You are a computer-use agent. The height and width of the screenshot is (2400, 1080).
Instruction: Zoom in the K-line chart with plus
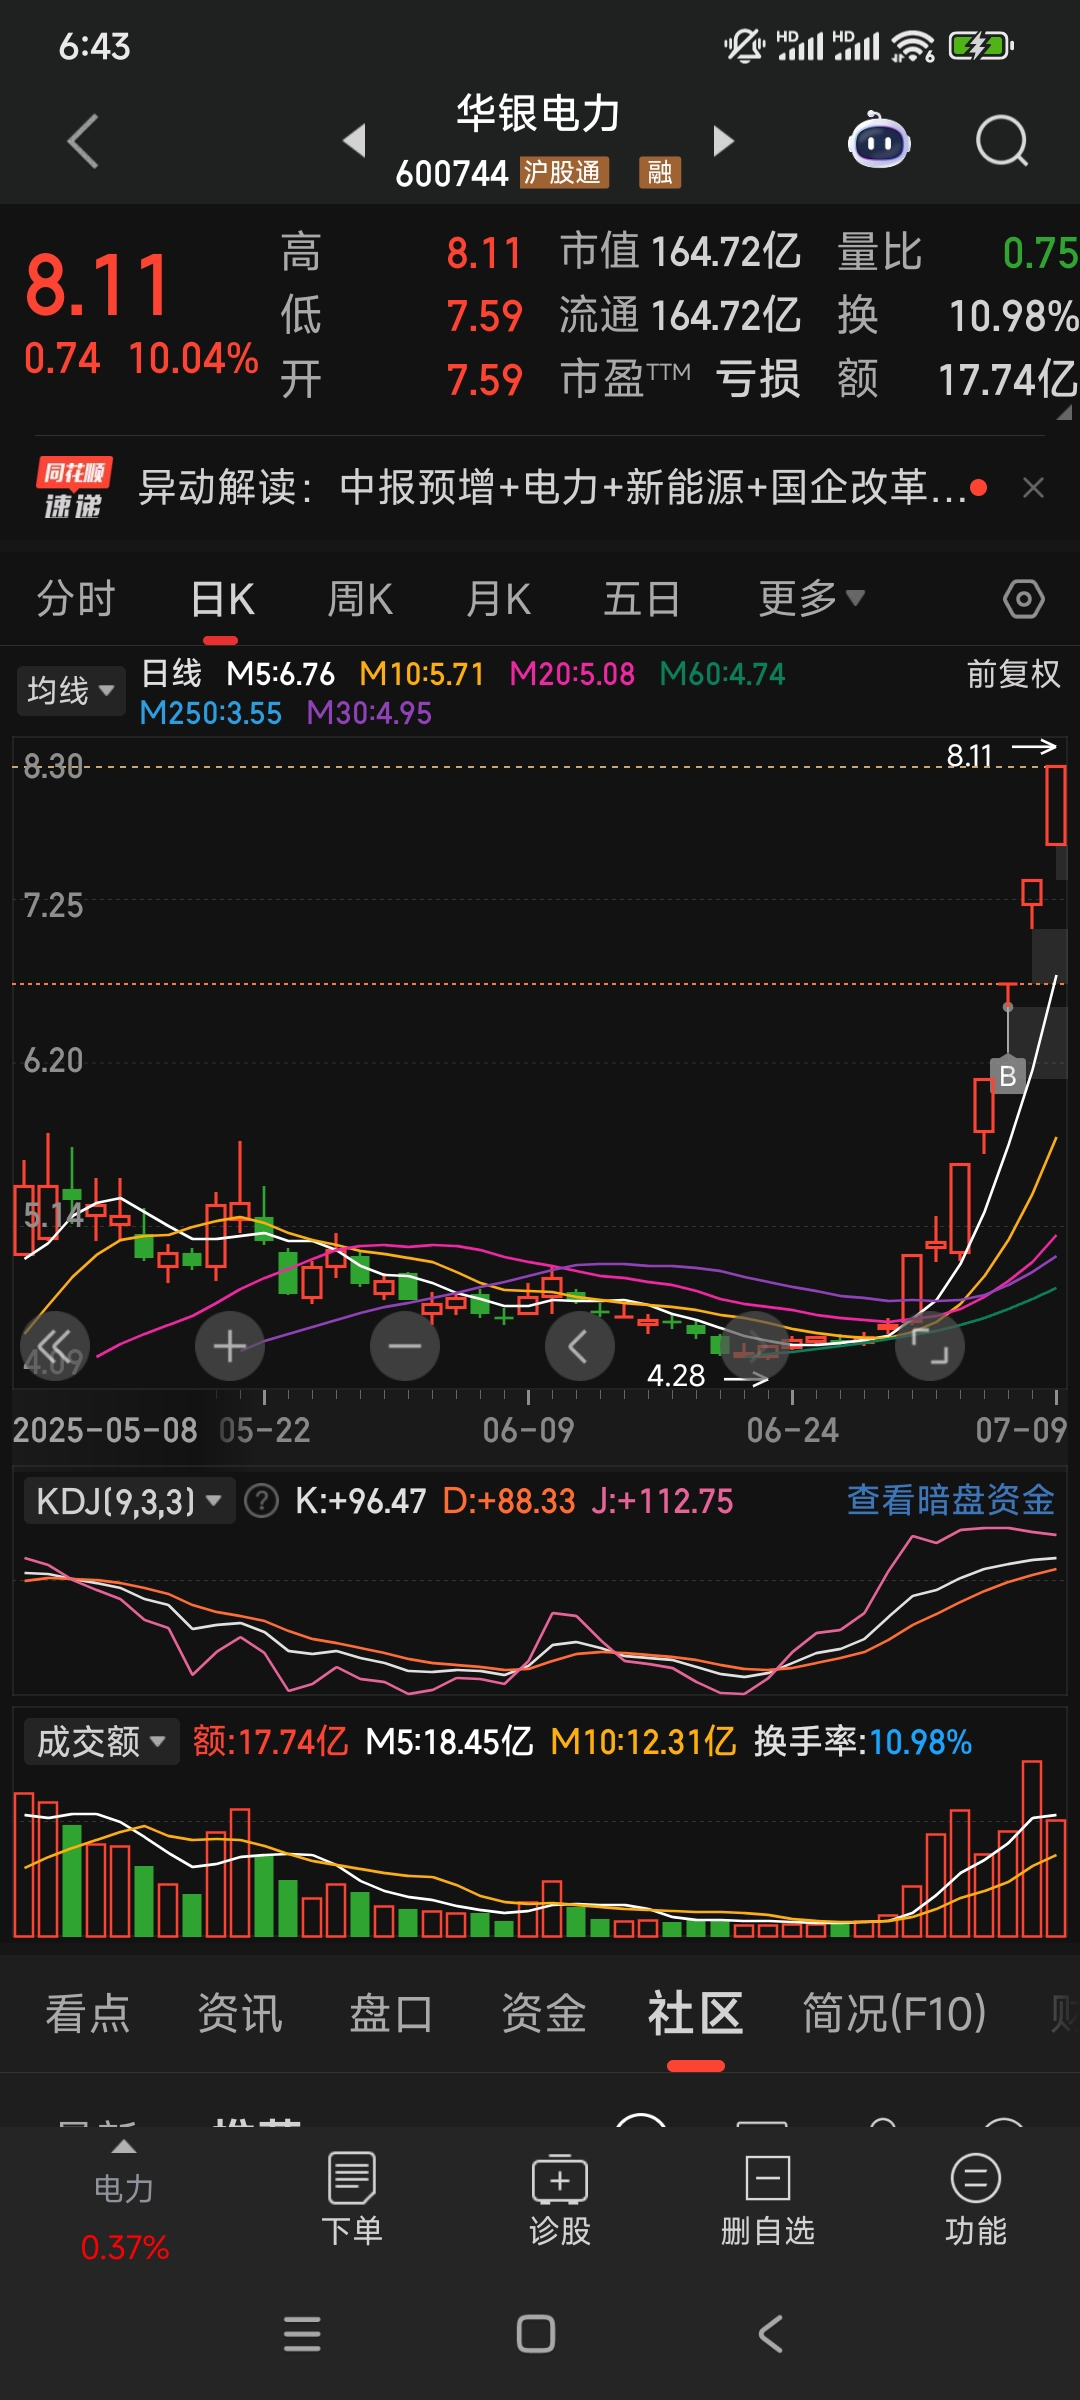tap(230, 1345)
